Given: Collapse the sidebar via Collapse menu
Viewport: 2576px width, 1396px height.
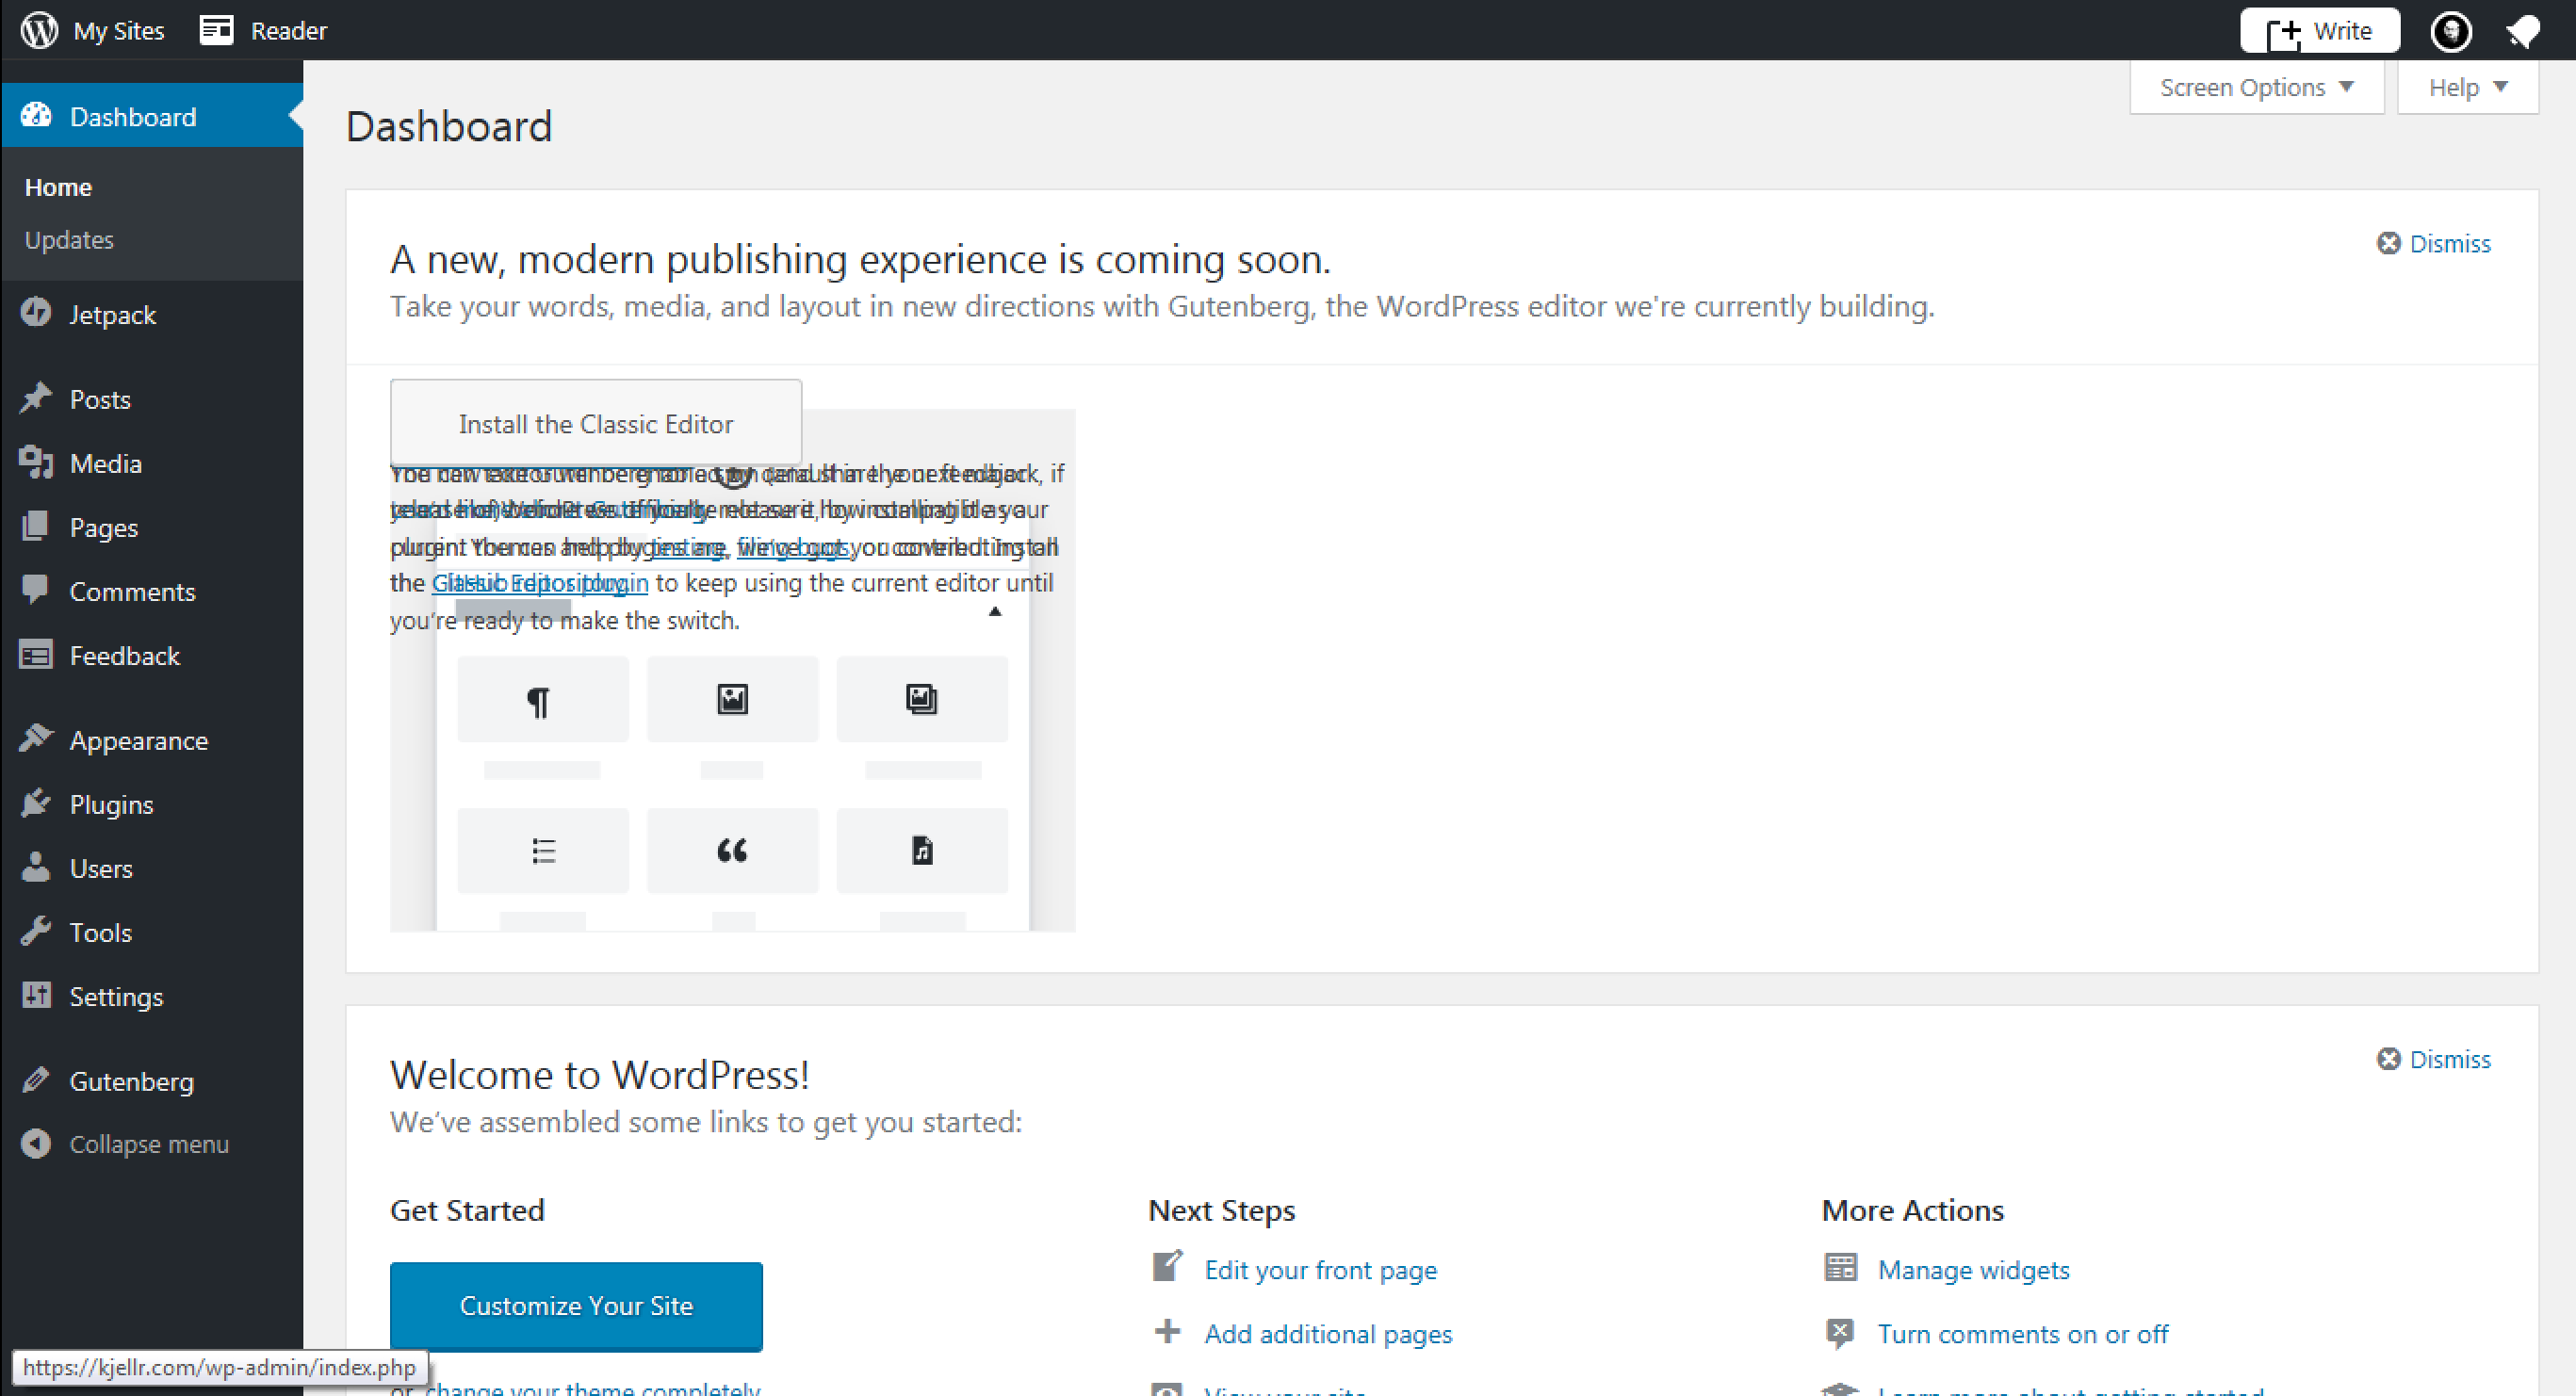Looking at the screenshot, I should tap(149, 1144).
